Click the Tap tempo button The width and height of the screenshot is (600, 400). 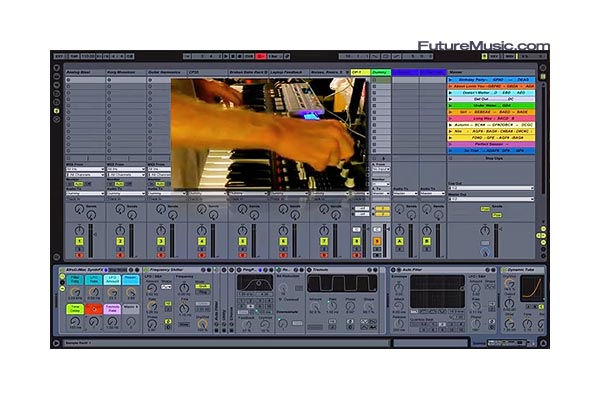point(74,56)
